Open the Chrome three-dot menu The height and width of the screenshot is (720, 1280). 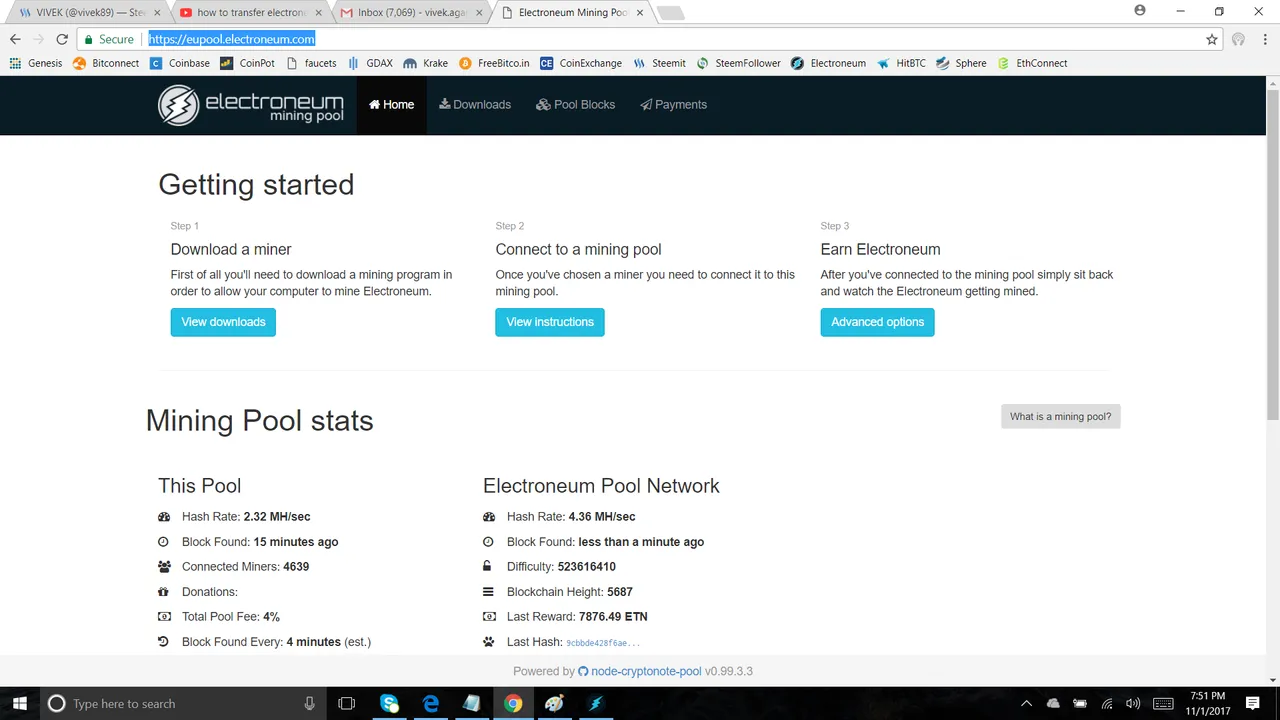click(1264, 39)
